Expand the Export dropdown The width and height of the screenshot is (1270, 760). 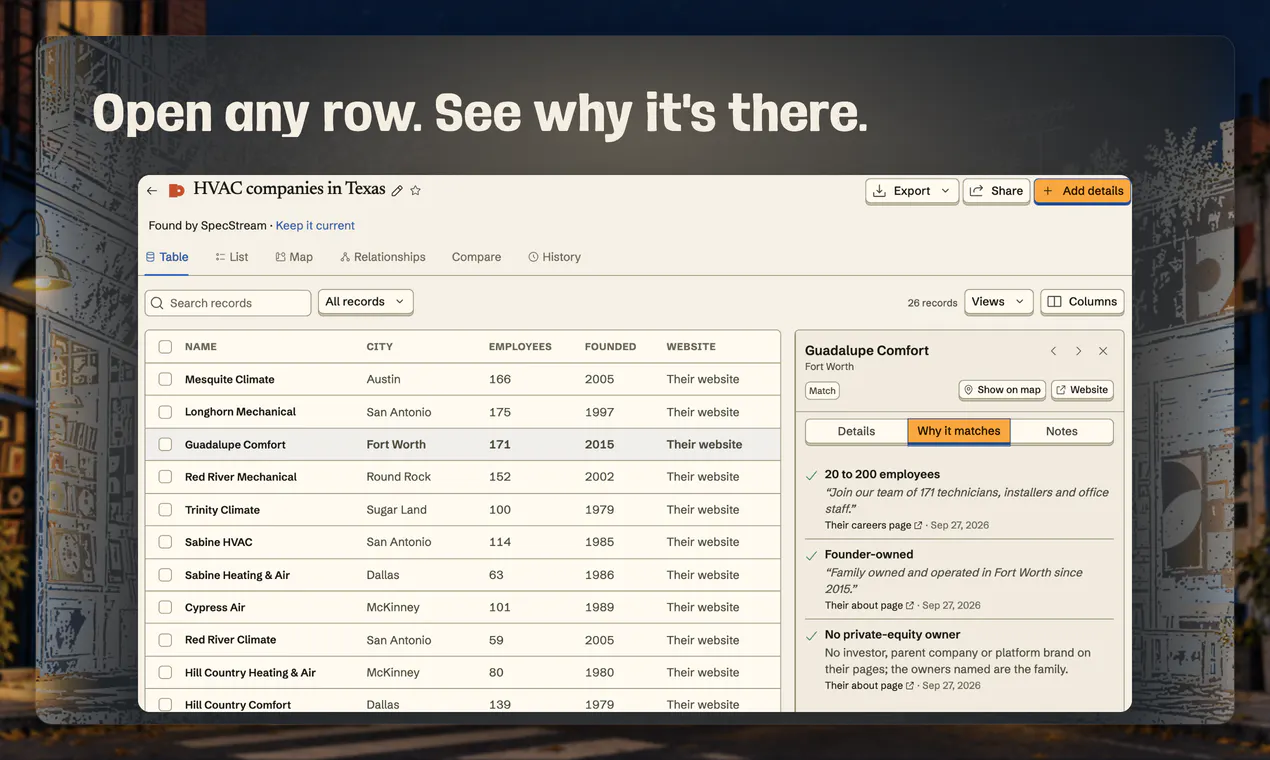pos(912,191)
